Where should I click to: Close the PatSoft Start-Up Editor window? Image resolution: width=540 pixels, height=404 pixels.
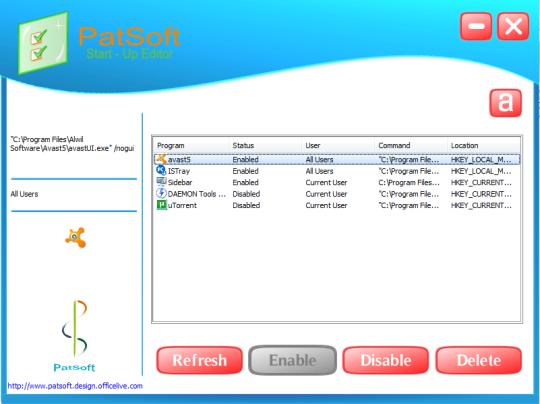click(513, 26)
